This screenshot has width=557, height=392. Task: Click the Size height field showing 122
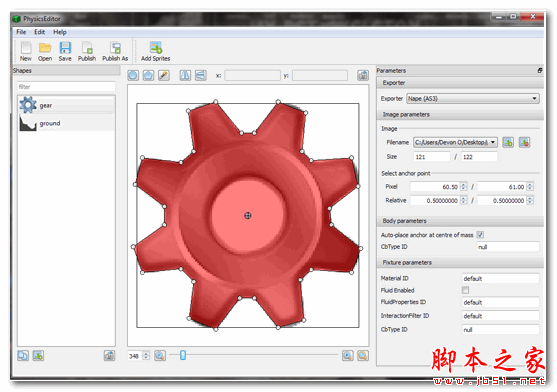(x=479, y=157)
